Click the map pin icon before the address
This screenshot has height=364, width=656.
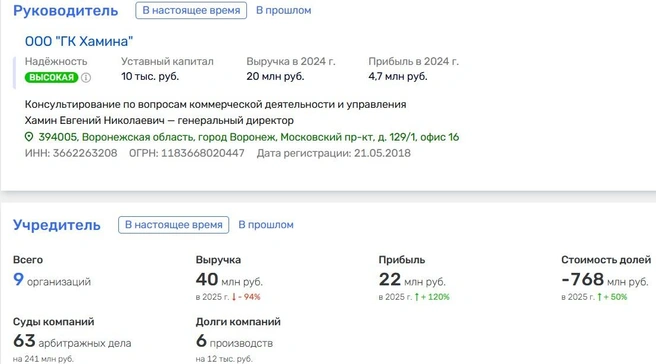pos(29,137)
